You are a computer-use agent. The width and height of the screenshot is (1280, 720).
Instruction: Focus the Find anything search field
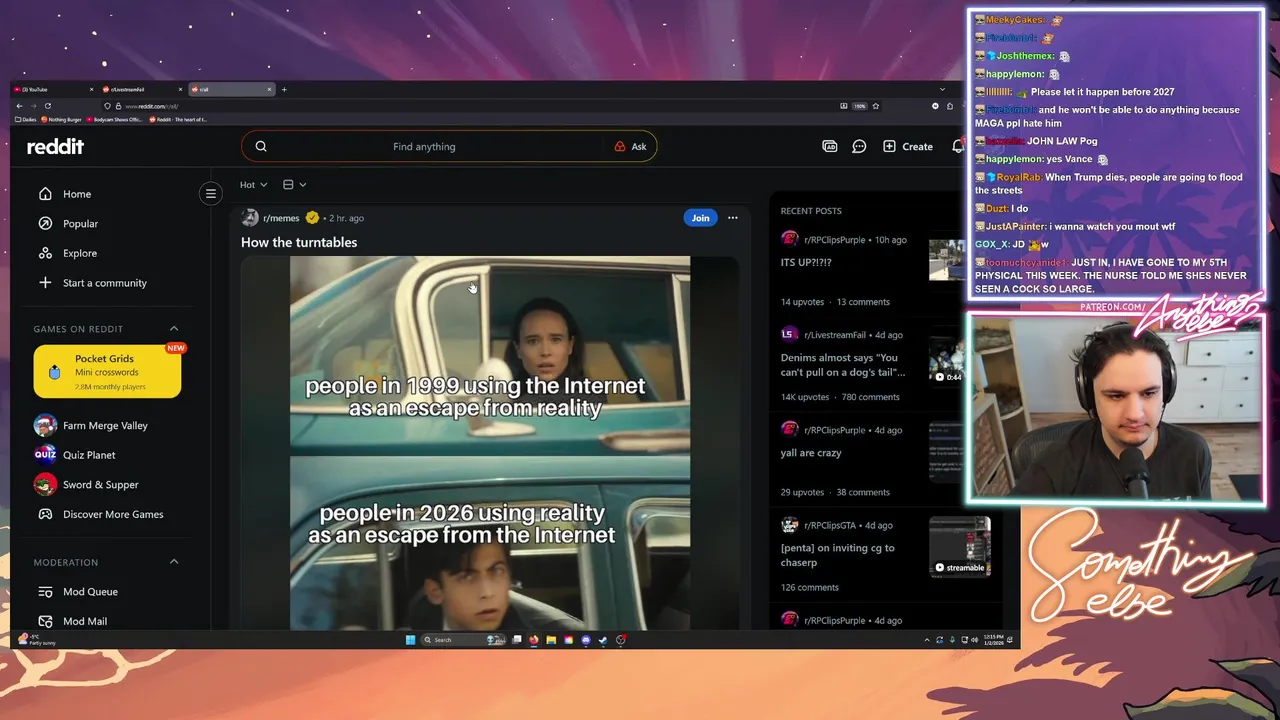pos(424,146)
